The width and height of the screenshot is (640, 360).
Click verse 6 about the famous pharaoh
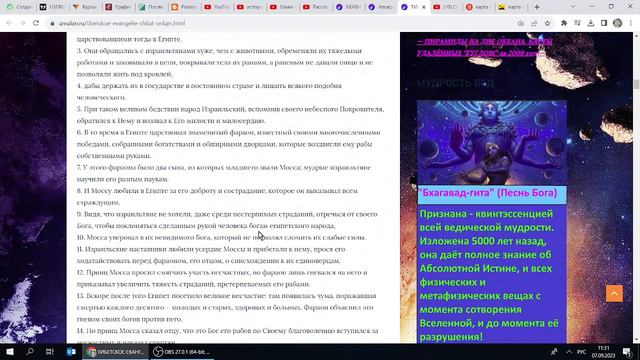229,144
